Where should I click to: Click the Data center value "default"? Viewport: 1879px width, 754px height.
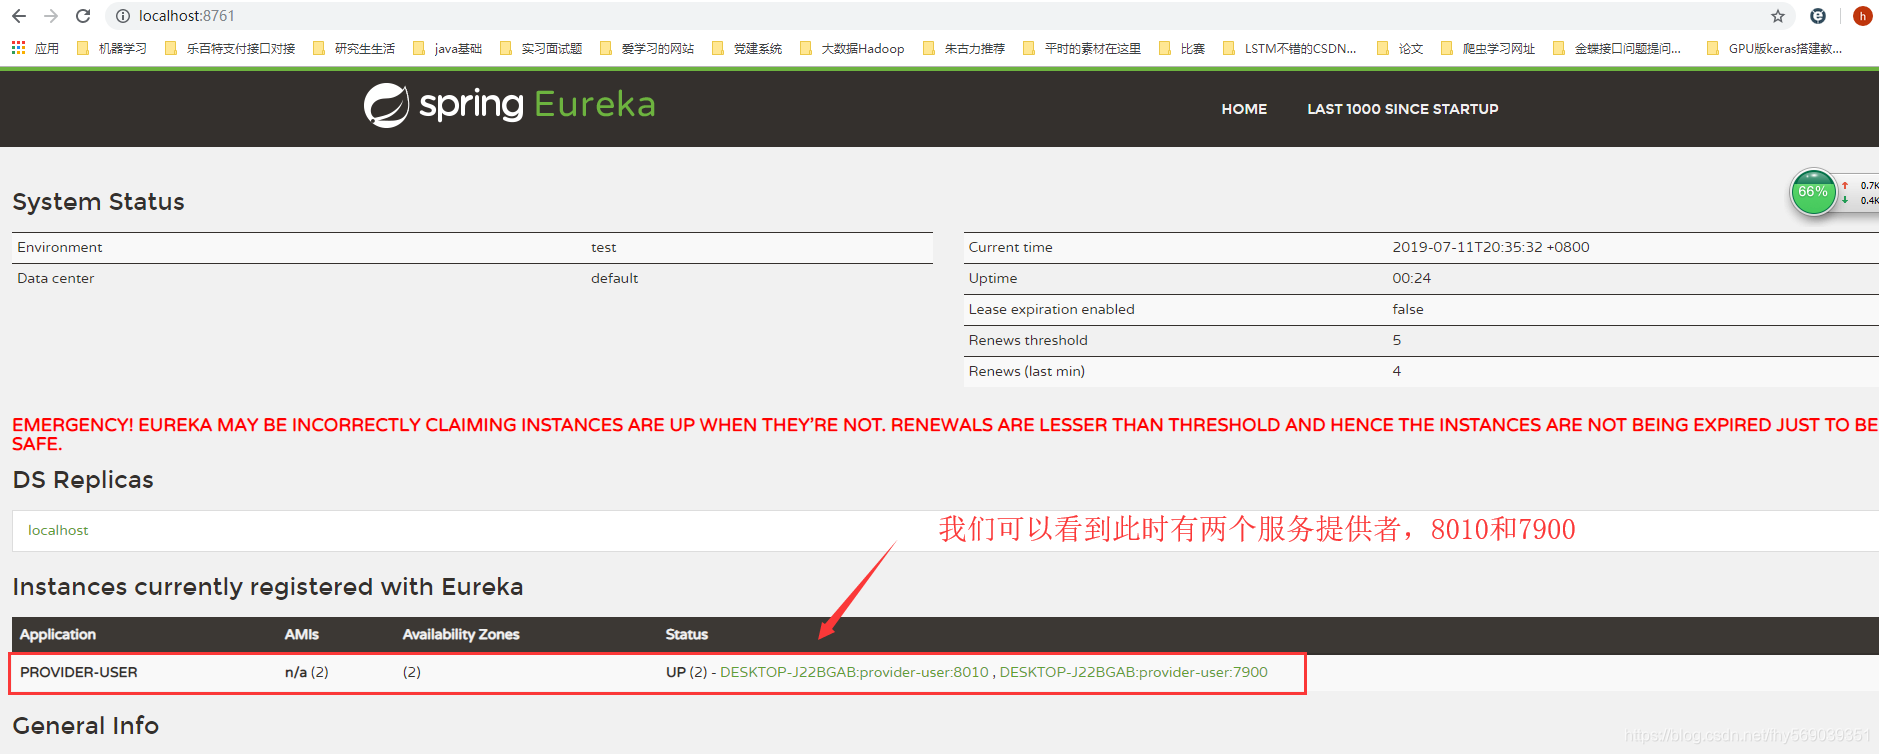tap(614, 278)
